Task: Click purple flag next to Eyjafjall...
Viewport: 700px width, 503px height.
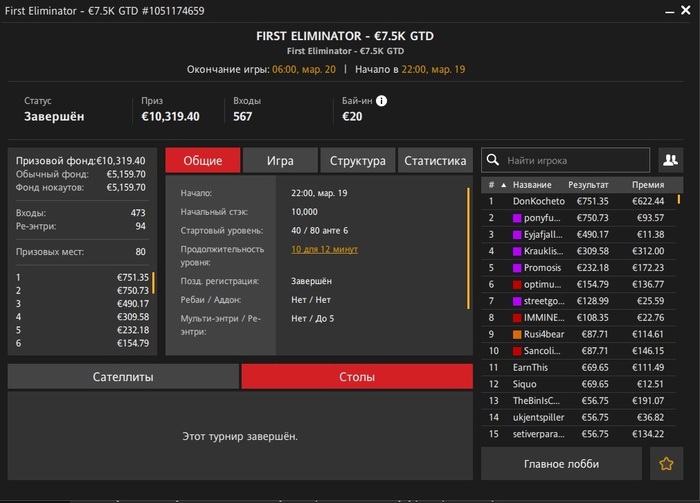Action: click(x=517, y=234)
